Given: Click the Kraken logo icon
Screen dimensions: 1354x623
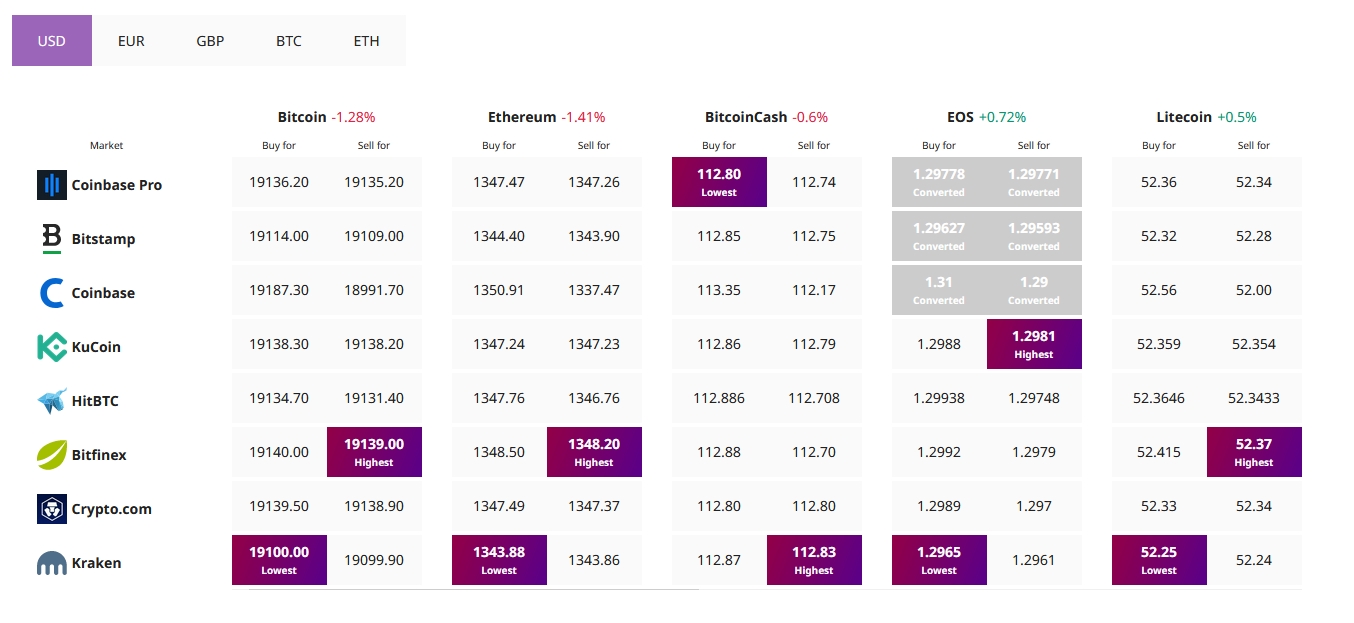Looking at the screenshot, I should (x=52, y=564).
